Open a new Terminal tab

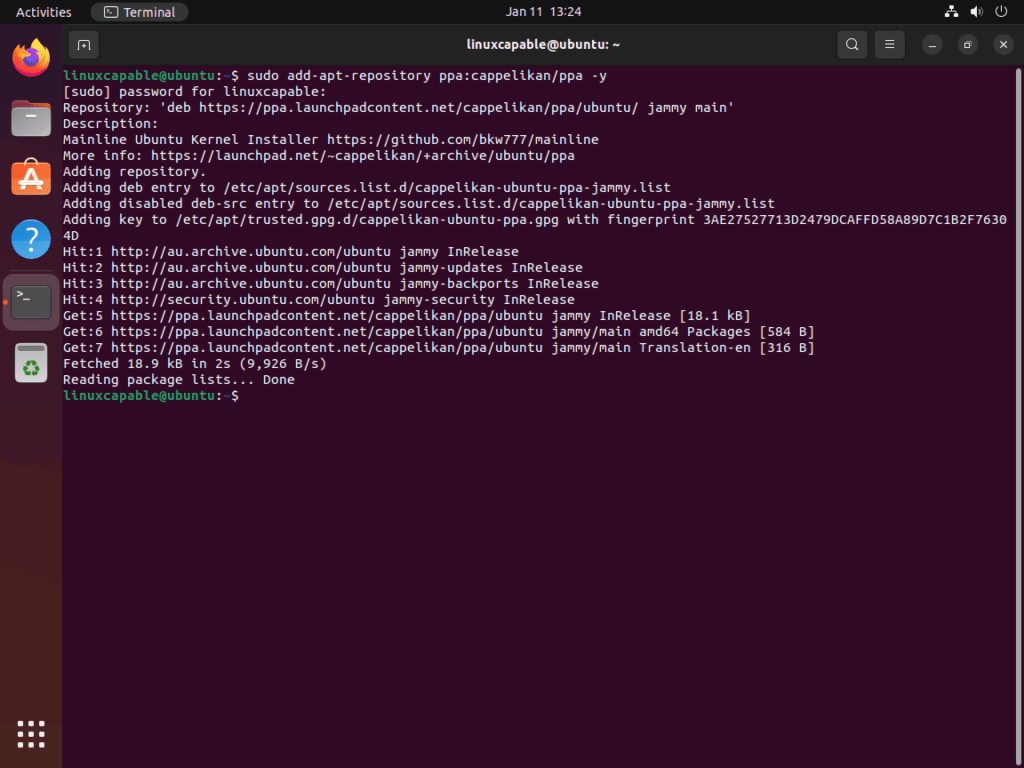point(83,45)
